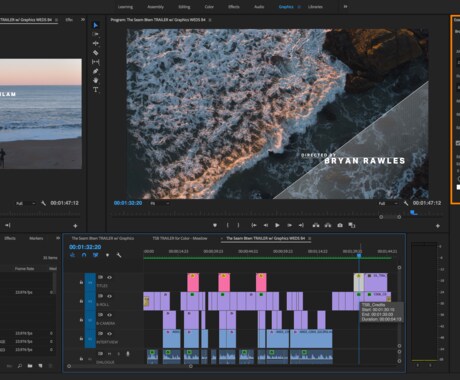The height and width of the screenshot is (380, 460).
Task: Switch to Color workspace
Action: (209, 7)
